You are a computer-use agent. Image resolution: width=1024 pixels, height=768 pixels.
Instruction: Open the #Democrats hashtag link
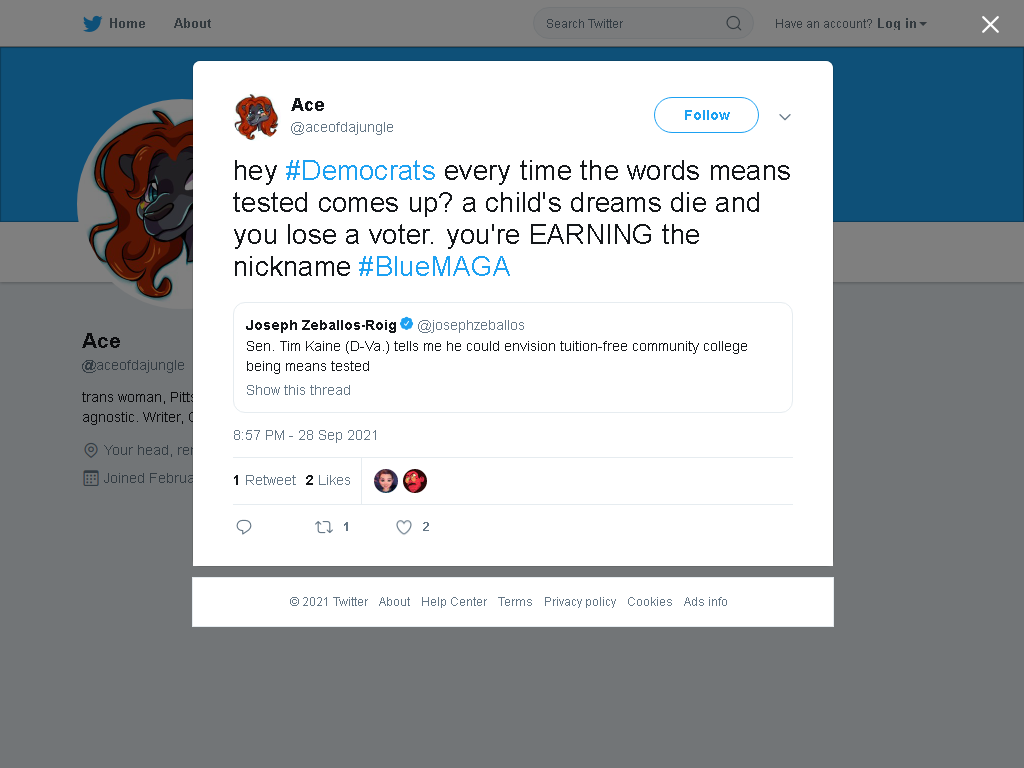pos(360,170)
